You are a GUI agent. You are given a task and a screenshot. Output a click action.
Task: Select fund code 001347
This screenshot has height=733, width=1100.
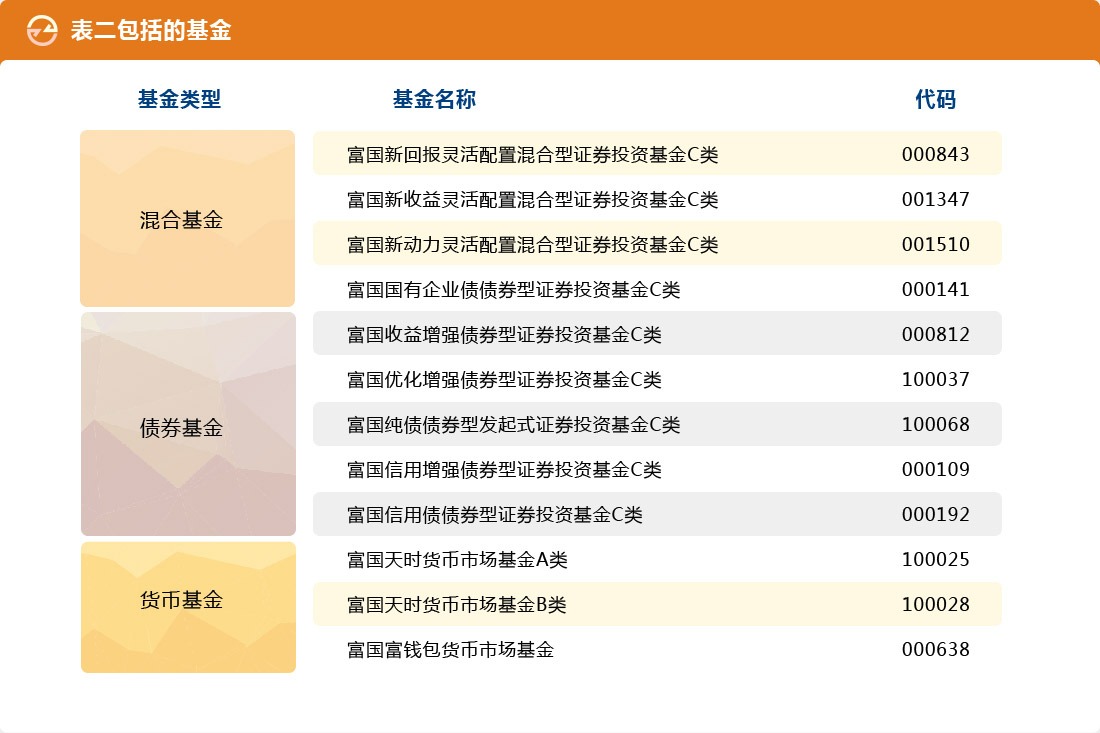(x=935, y=199)
